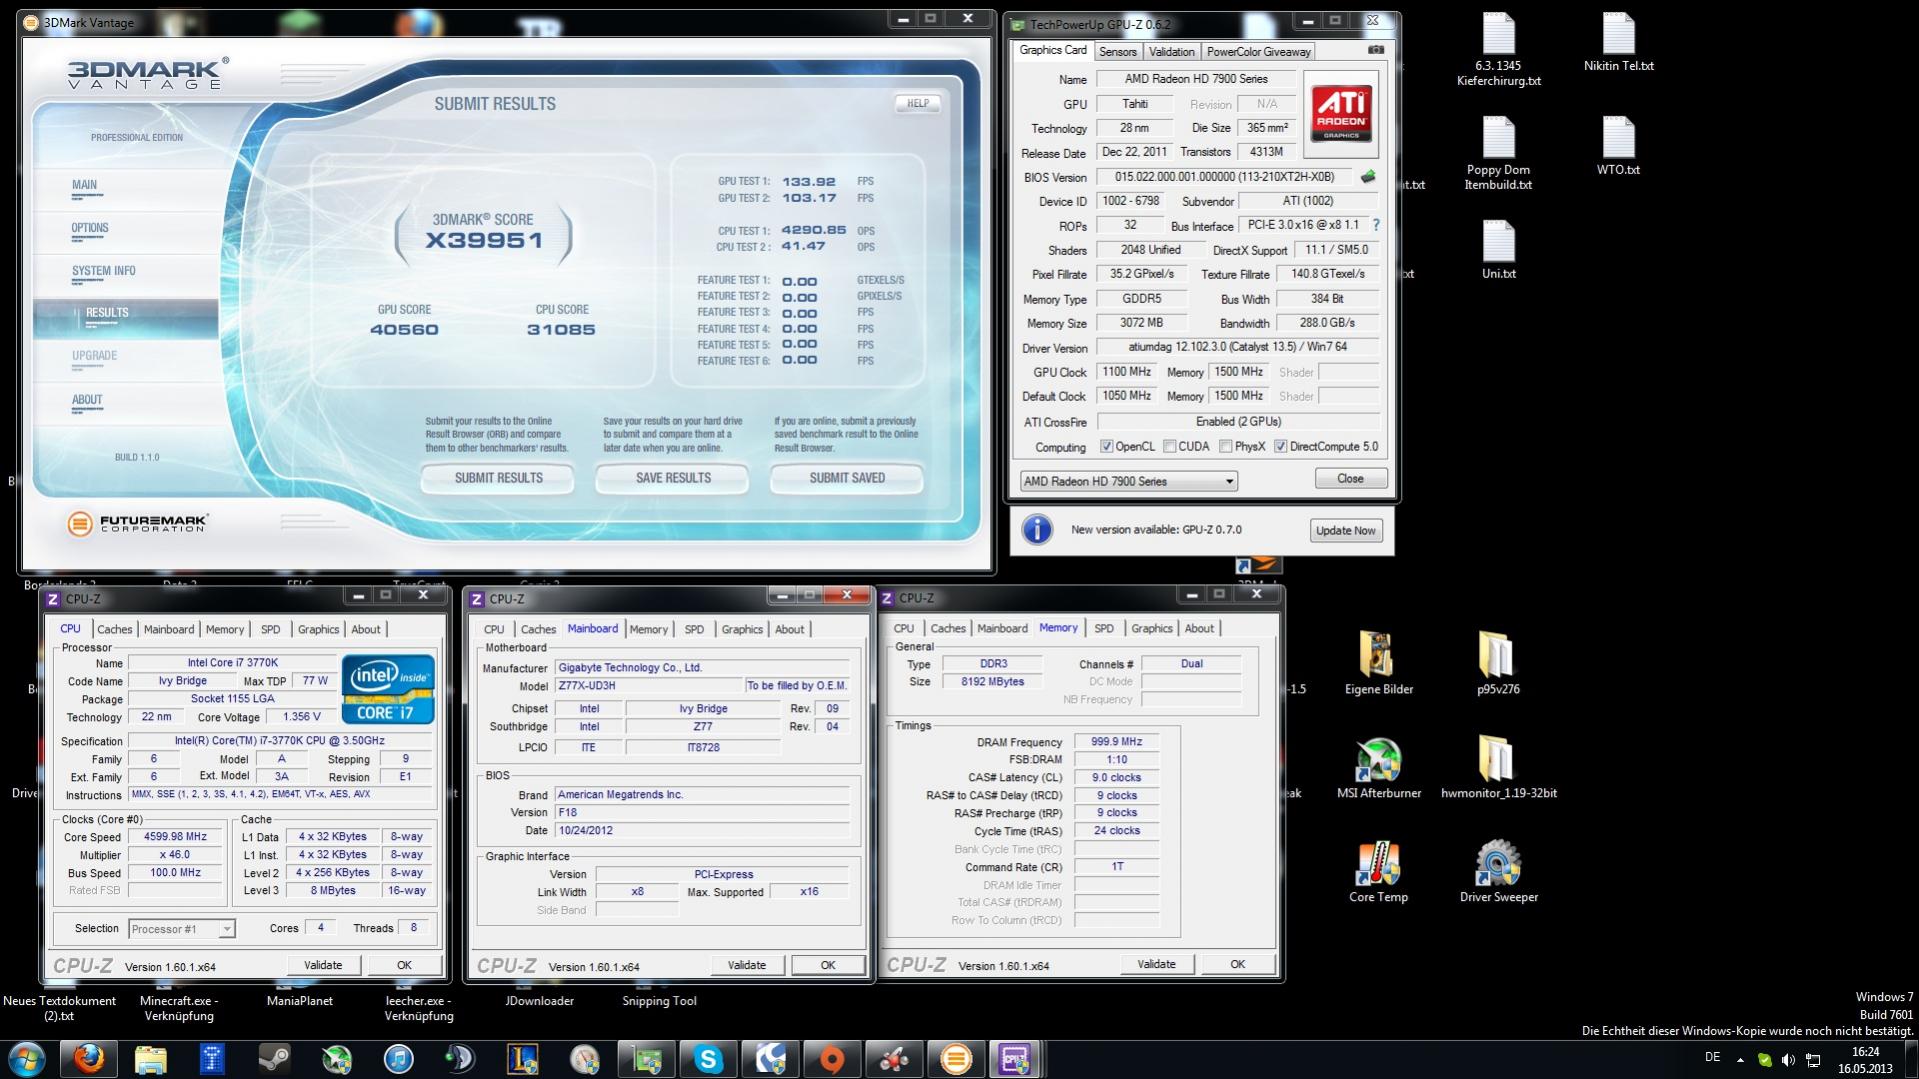Click the Submit Saved button in 3DMark
Image resolution: width=1919 pixels, height=1079 pixels.
tap(847, 478)
